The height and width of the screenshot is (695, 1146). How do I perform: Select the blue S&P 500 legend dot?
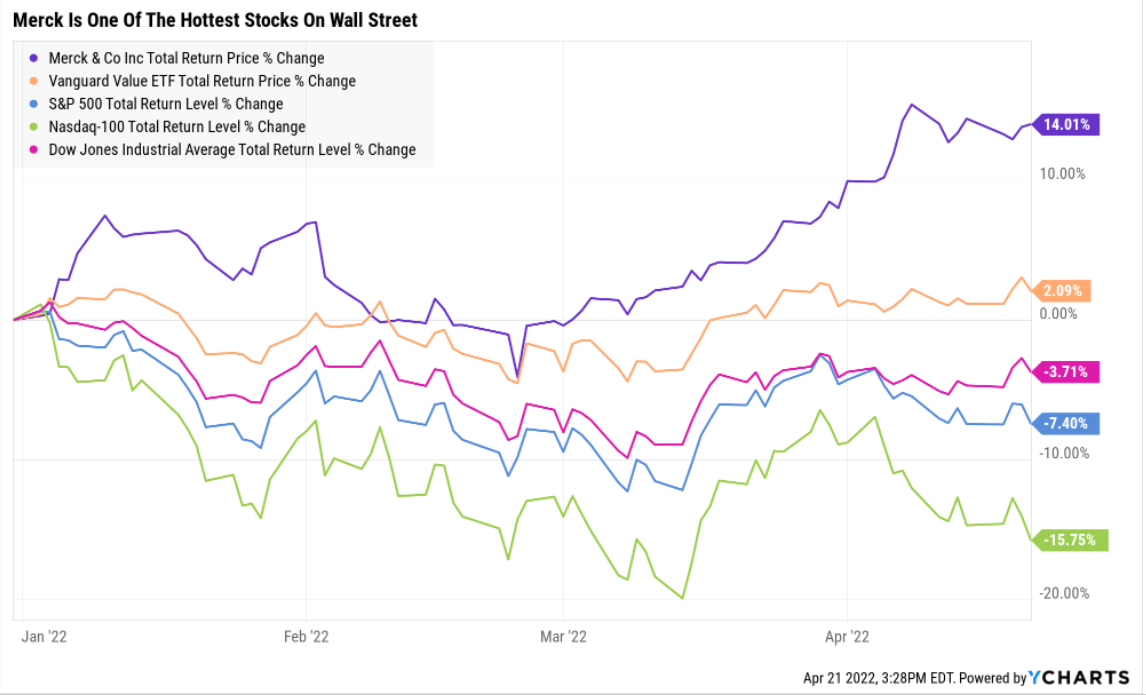click(35, 104)
